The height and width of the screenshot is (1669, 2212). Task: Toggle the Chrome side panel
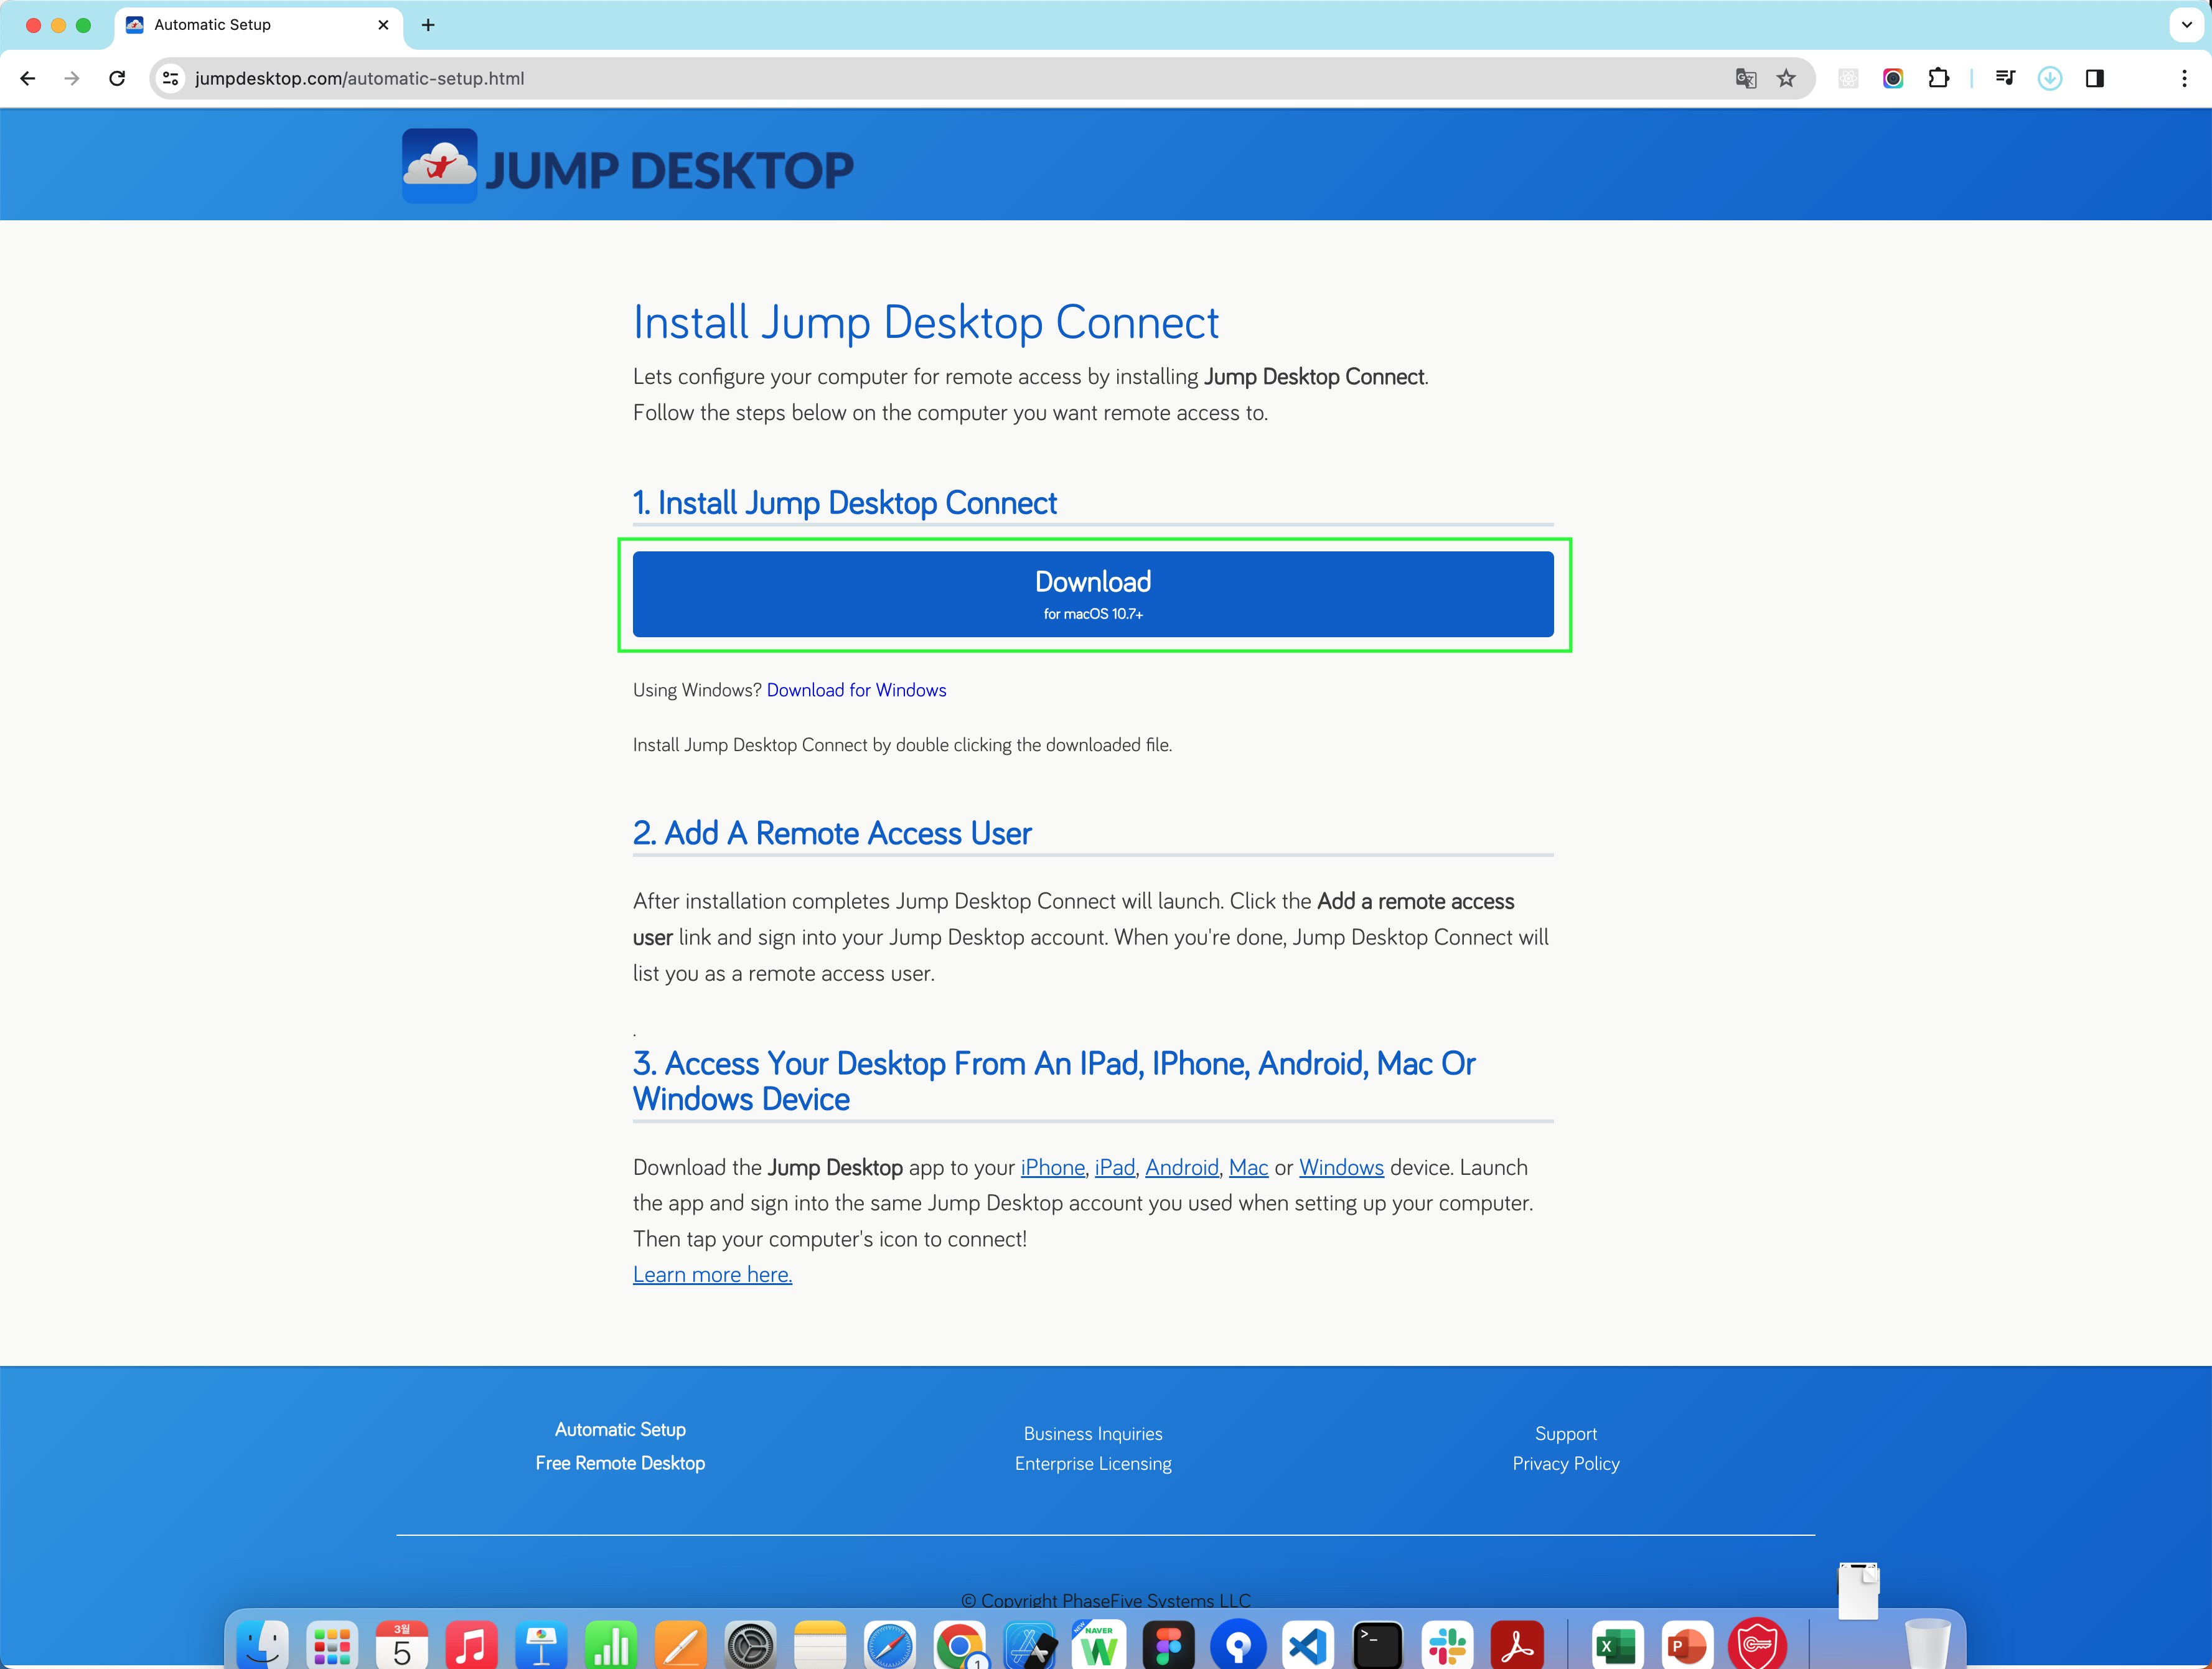pos(2094,78)
